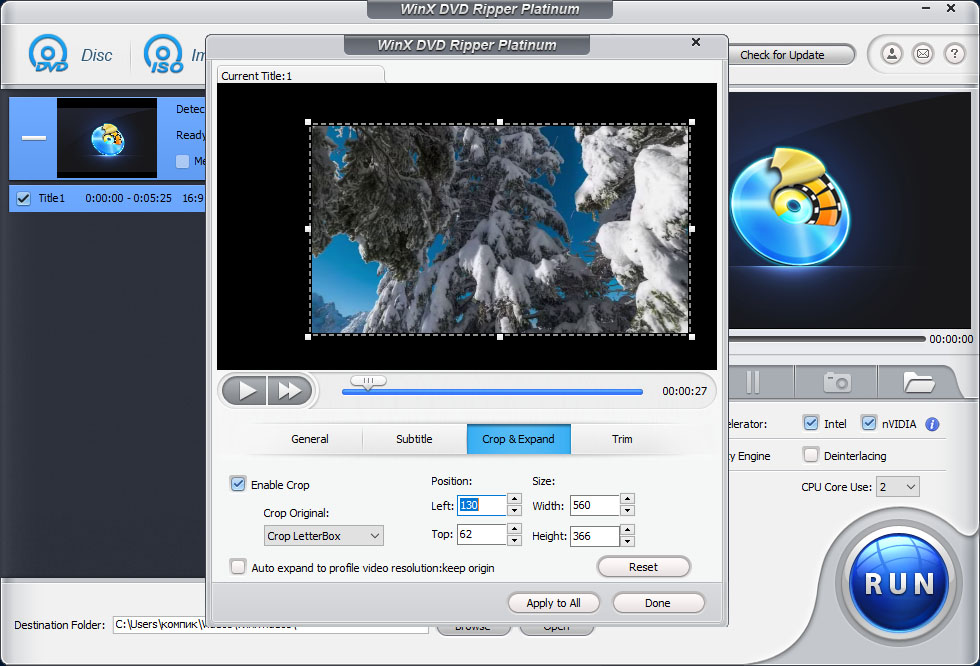Click Check for Update button
The height and width of the screenshot is (666, 980).
coord(787,55)
